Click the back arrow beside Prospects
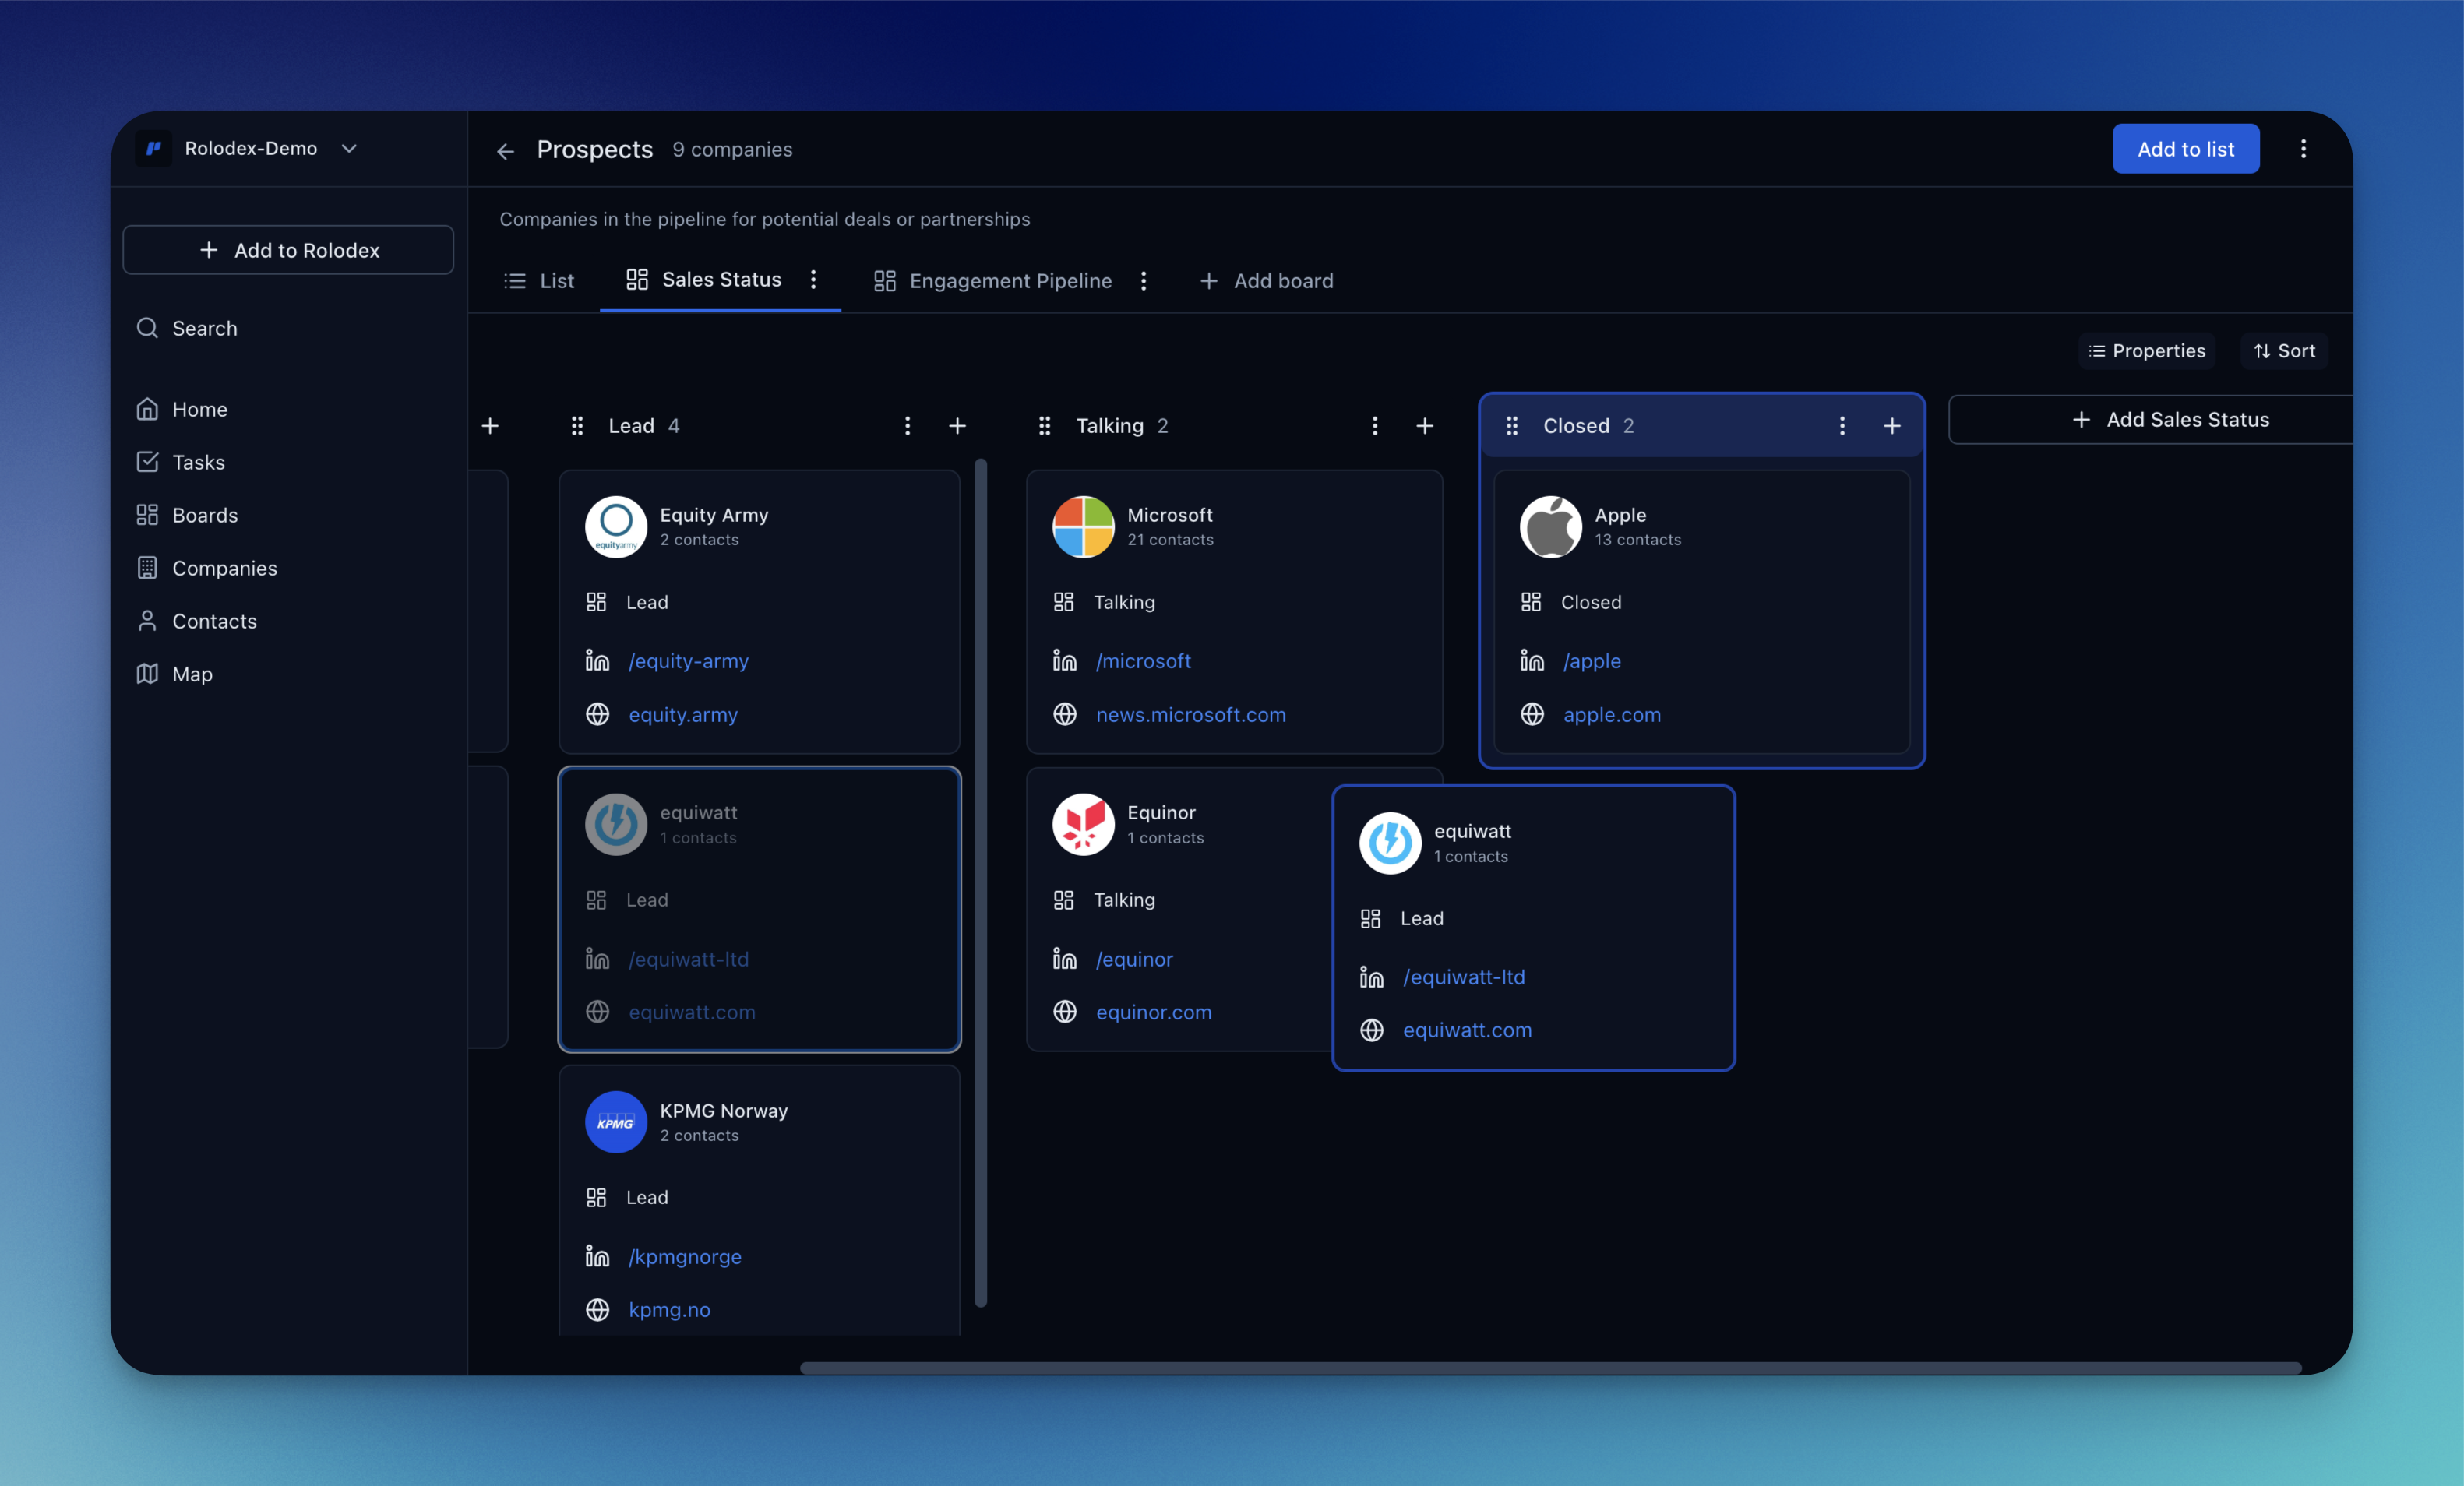The image size is (2464, 1486). [x=505, y=151]
